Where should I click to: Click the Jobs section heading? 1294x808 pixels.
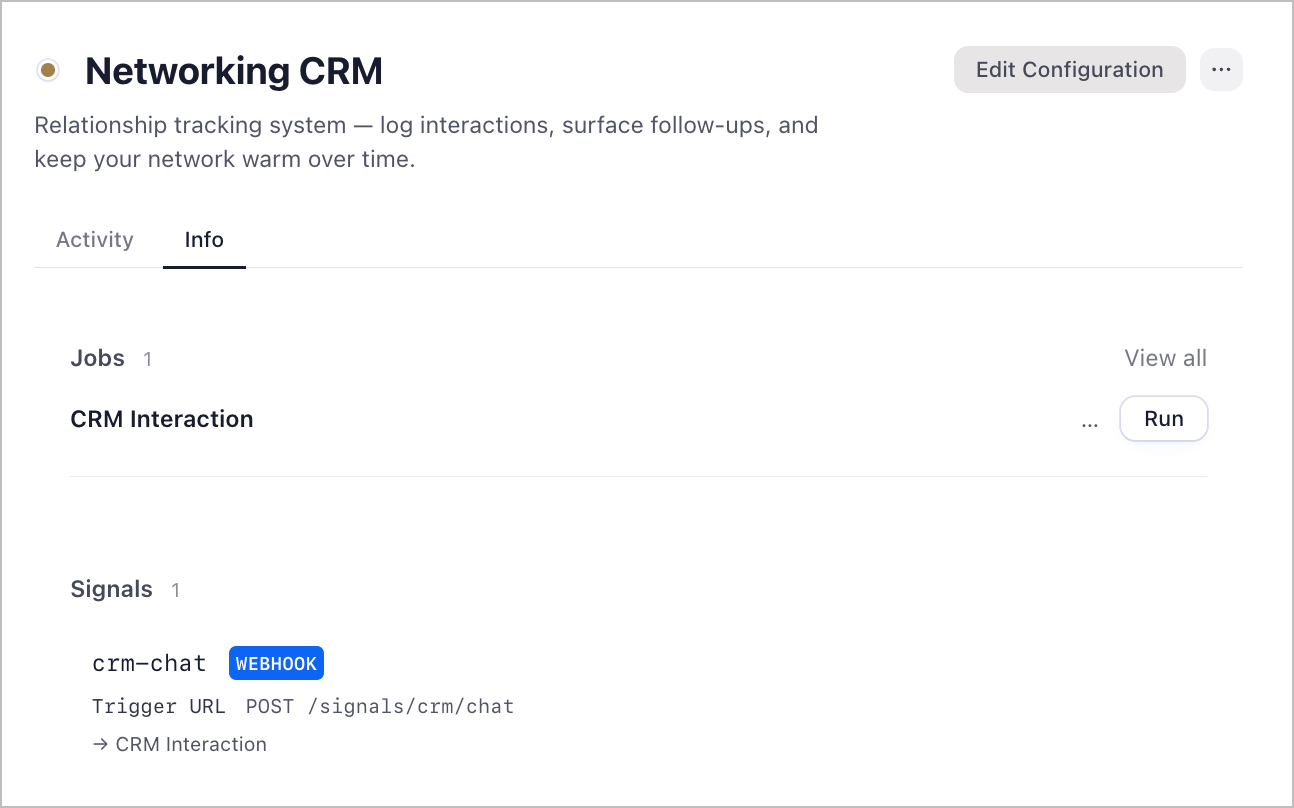(98, 358)
